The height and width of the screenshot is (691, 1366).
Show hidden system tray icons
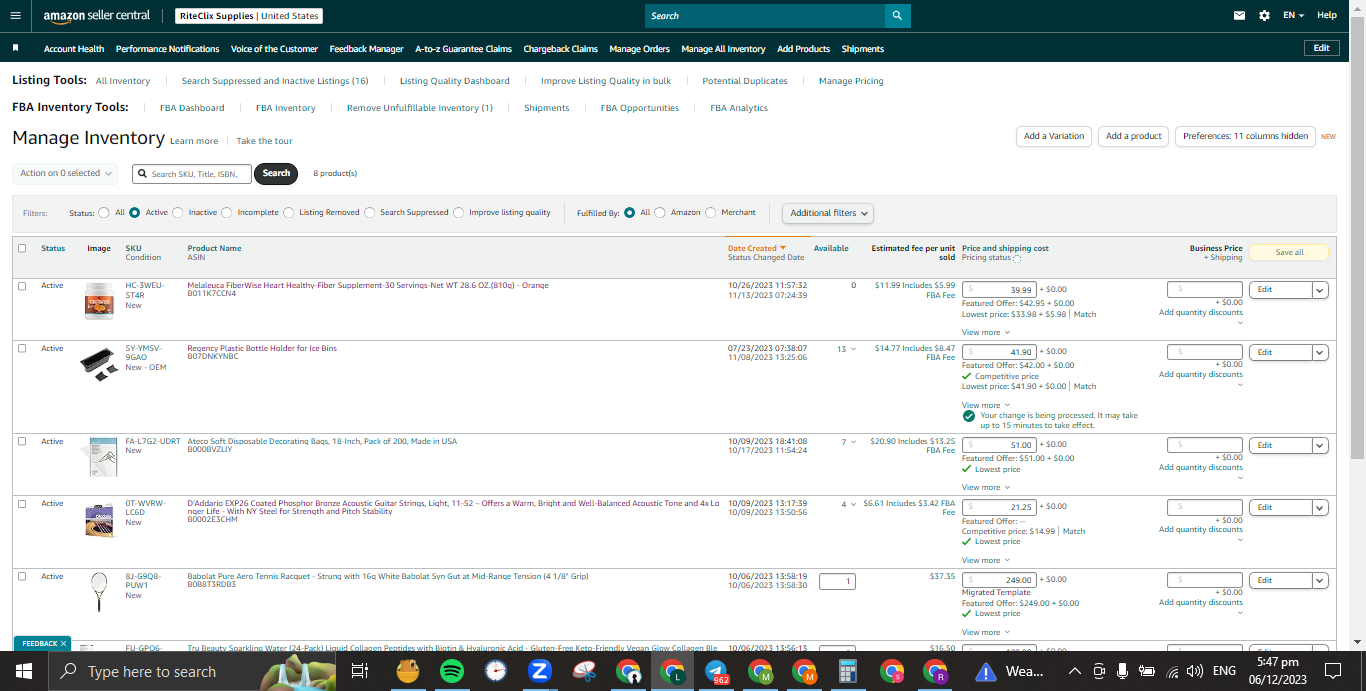point(1075,671)
